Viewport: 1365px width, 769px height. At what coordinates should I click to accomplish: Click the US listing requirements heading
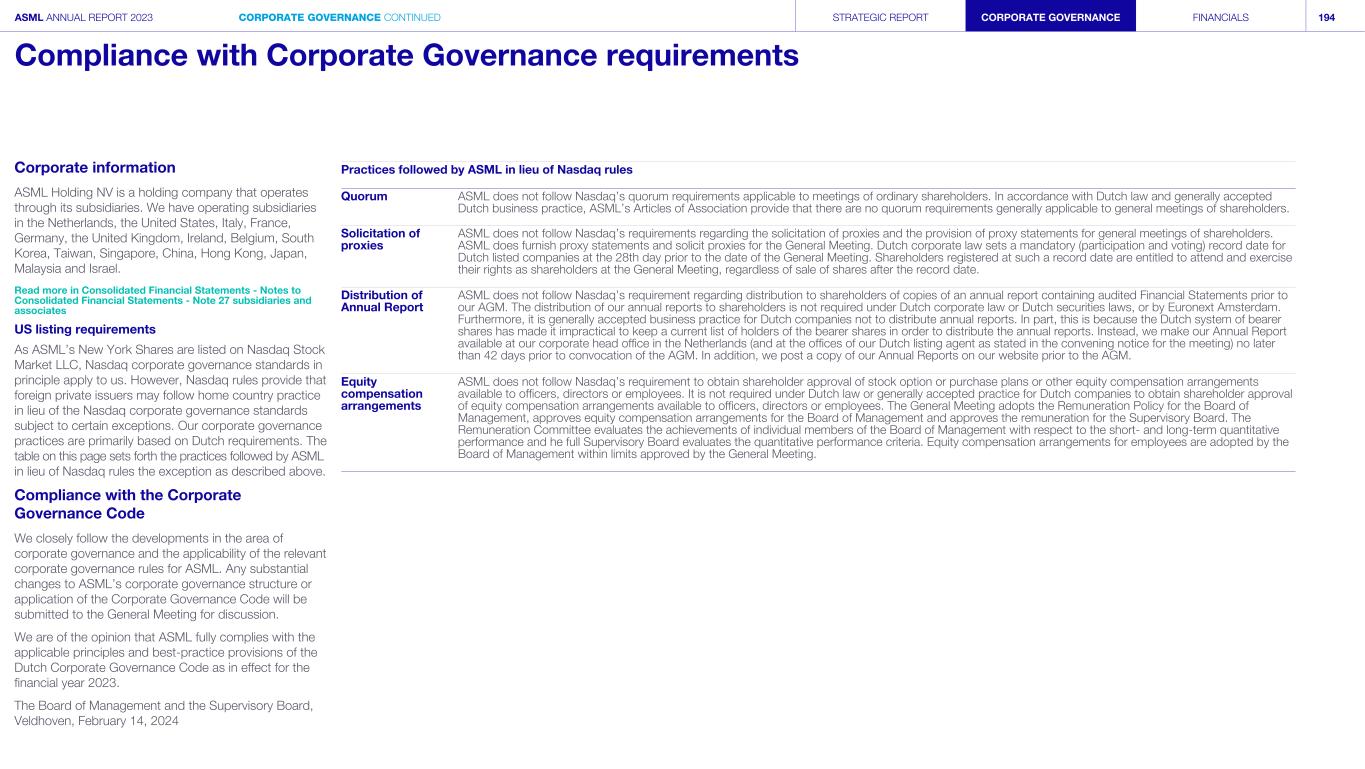click(x=85, y=329)
